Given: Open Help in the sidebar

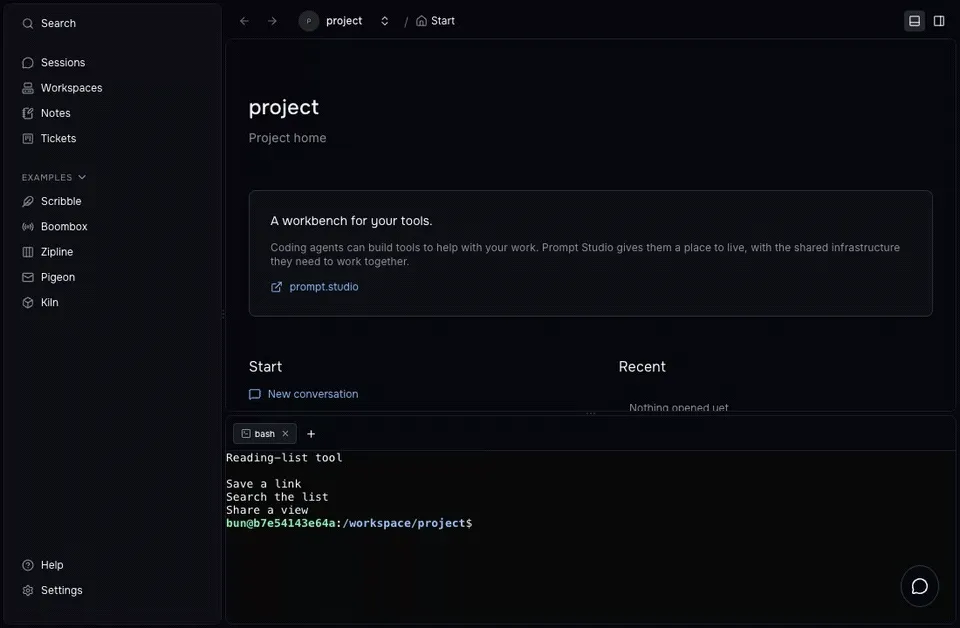Looking at the screenshot, I should coord(112,565).
